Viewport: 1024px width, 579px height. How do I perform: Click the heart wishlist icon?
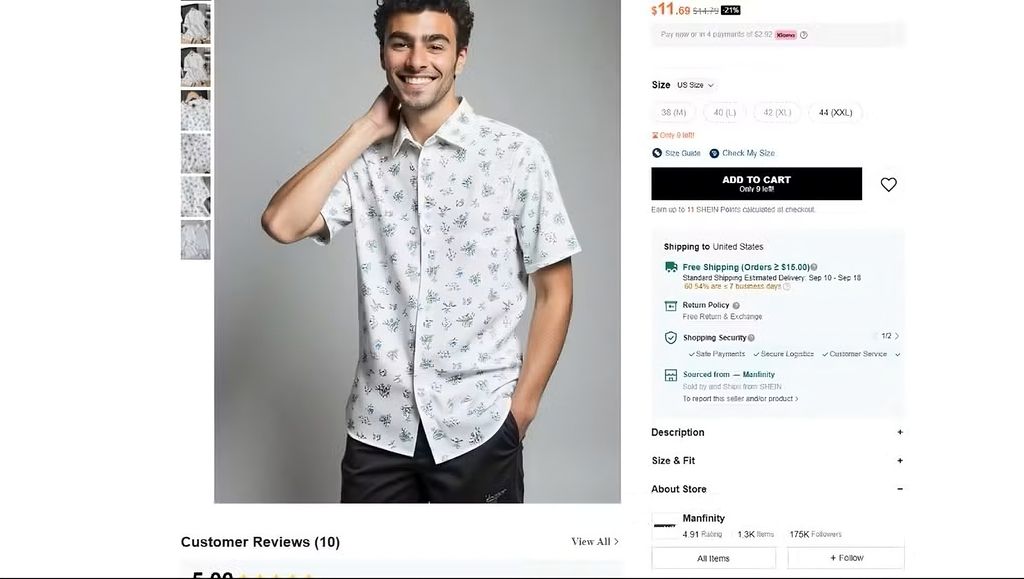click(888, 185)
